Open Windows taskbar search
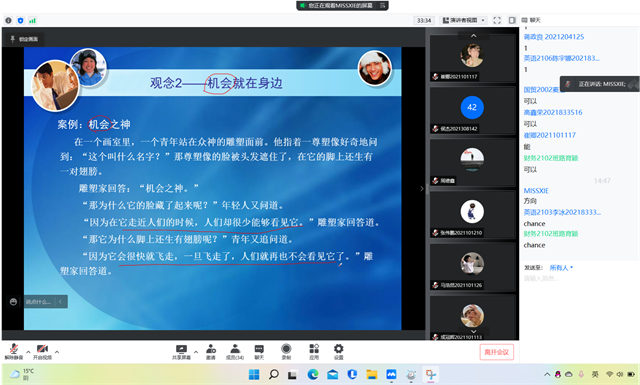640x385 pixels. click(x=273, y=374)
